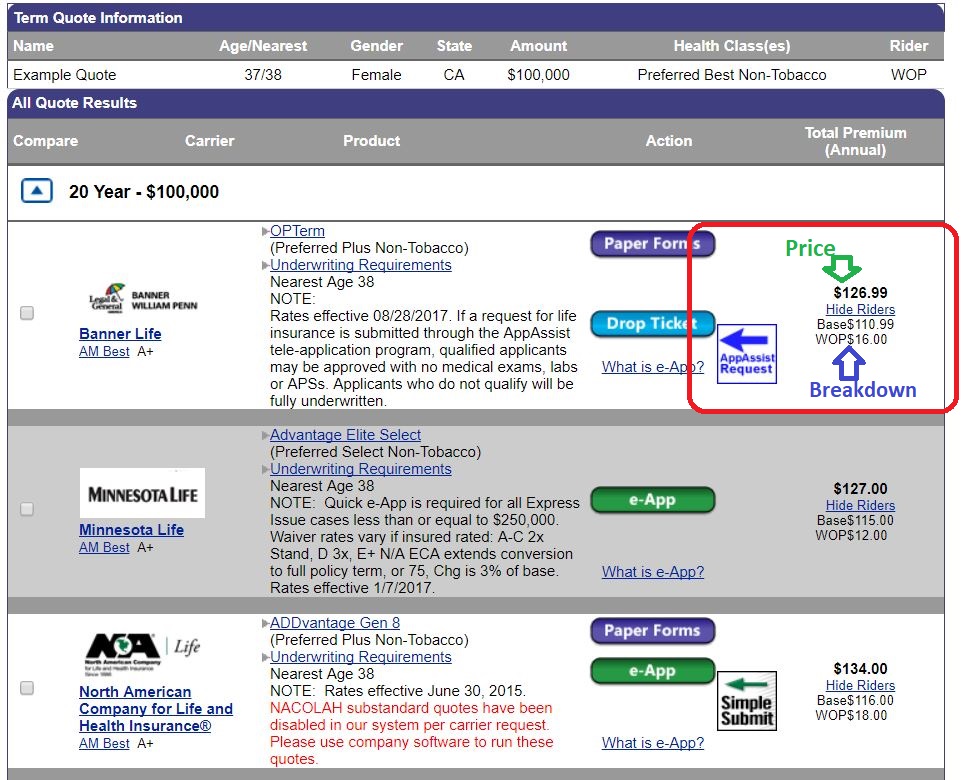Image resolution: width=963 pixels, height=780 pixels.
Task: Click the Minnesota Life e-App button
Action: (x=652, y=500)
